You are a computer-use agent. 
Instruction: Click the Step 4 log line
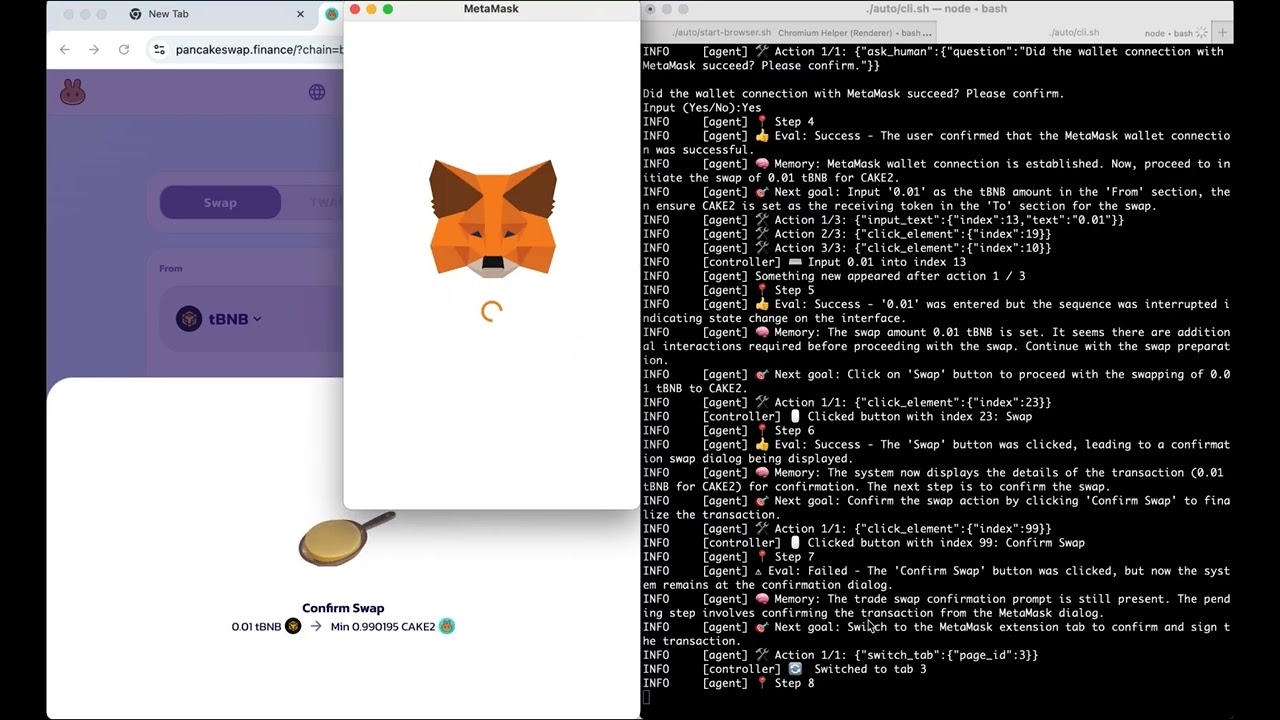(728, 122)
